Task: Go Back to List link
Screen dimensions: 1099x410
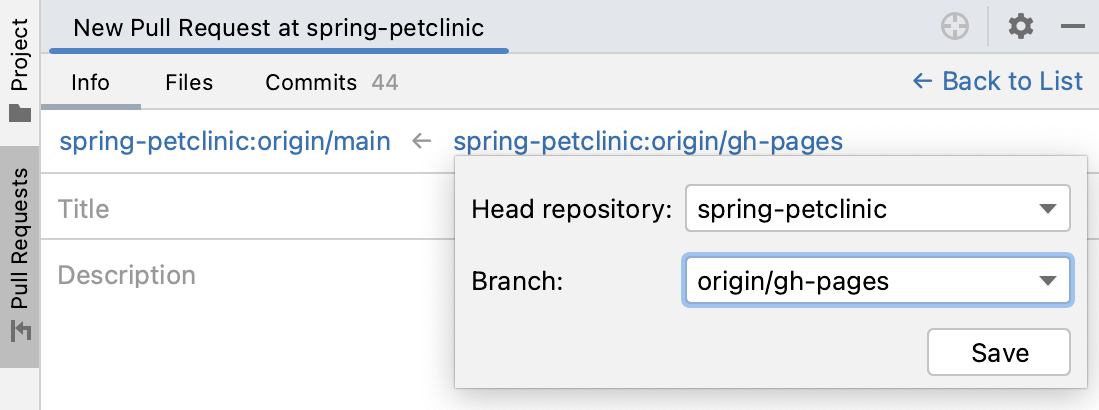Action: 998,81
